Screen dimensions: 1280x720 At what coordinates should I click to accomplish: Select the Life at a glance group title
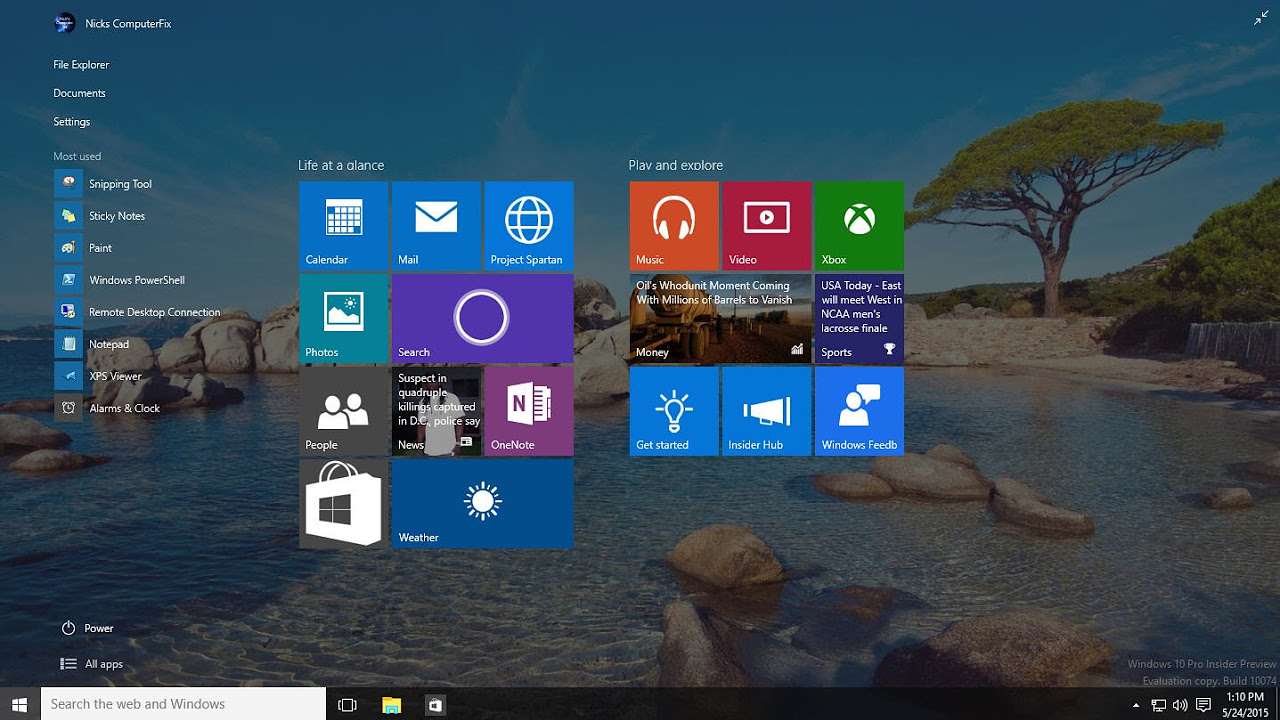[341, 165]
